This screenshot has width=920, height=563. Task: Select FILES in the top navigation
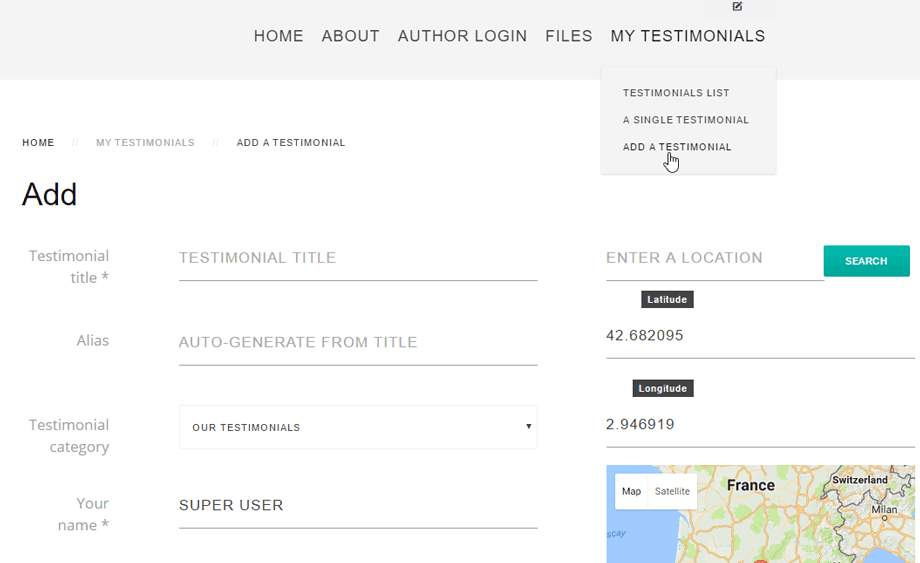click(569, 36)
